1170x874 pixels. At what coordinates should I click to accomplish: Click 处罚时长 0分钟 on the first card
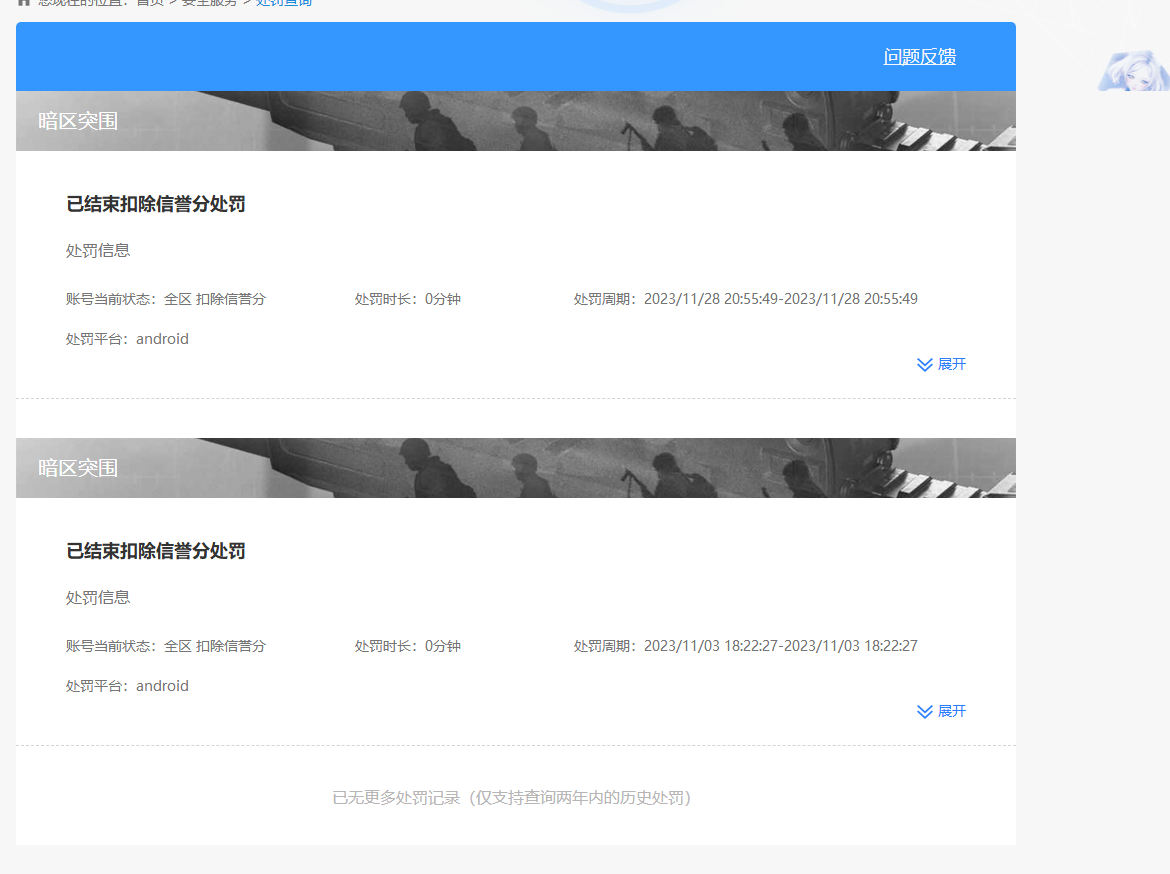tap(407, 298)
